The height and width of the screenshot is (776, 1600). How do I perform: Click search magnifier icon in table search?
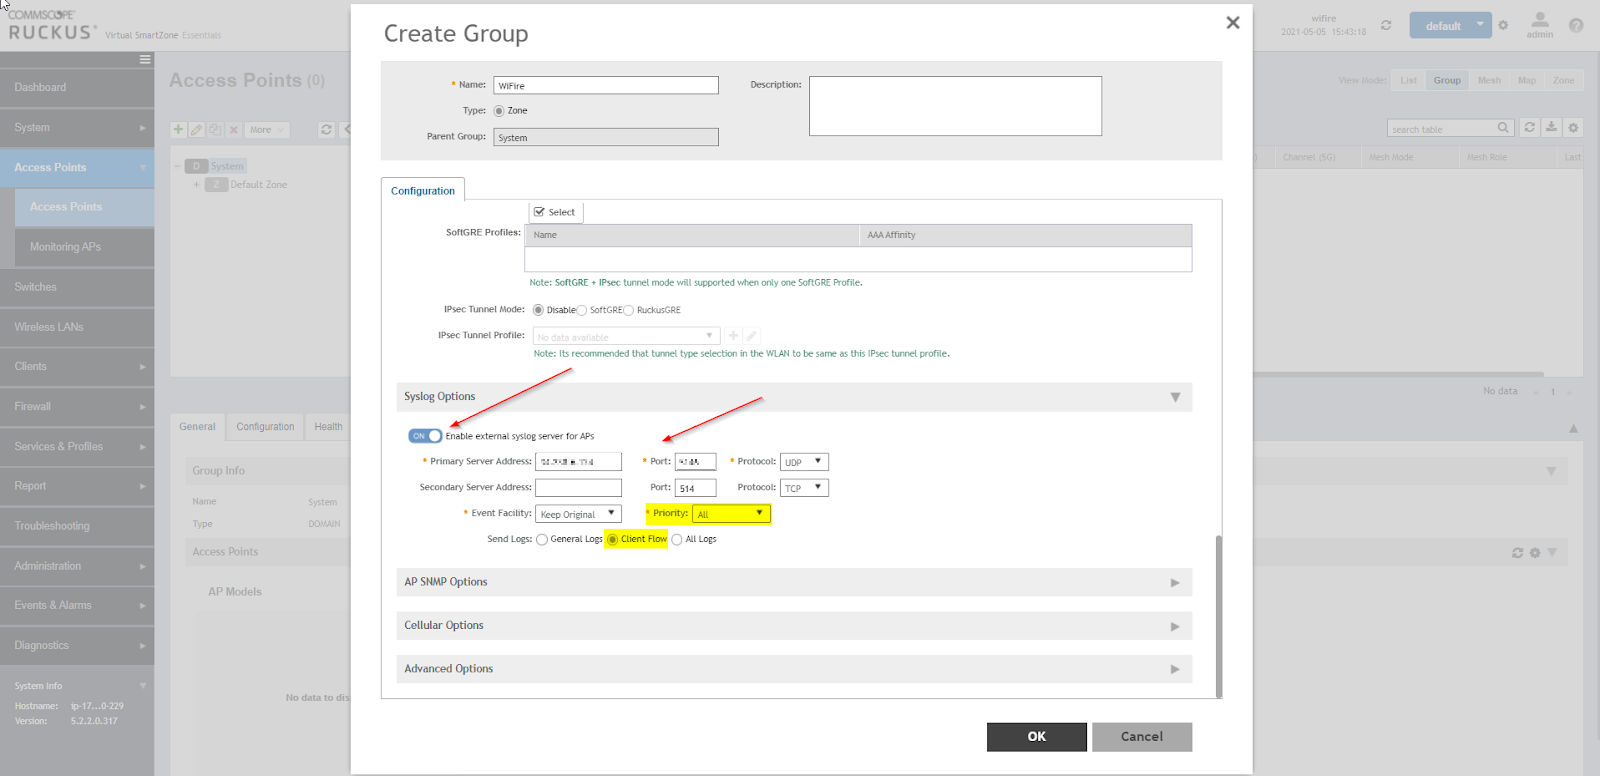click(1503, 128)
